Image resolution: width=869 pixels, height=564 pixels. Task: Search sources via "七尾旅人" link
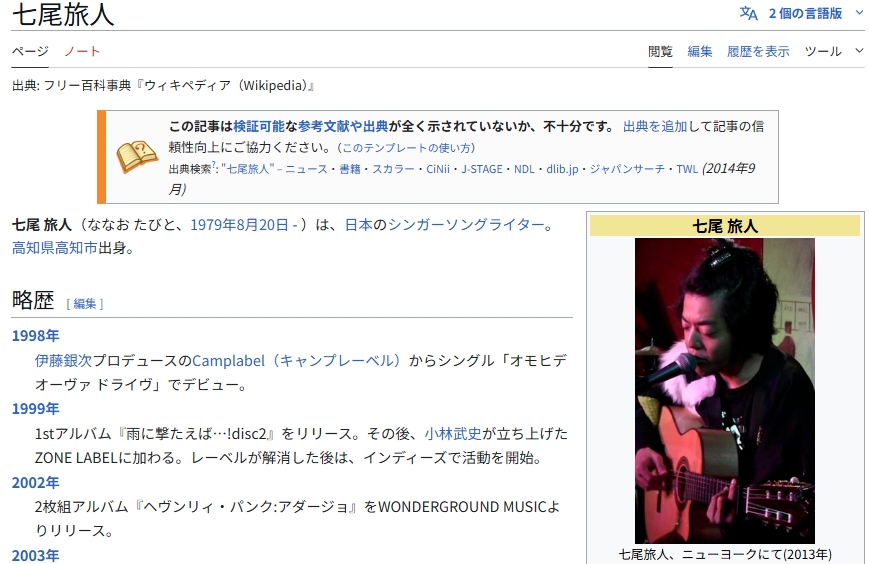click(248, 169)
